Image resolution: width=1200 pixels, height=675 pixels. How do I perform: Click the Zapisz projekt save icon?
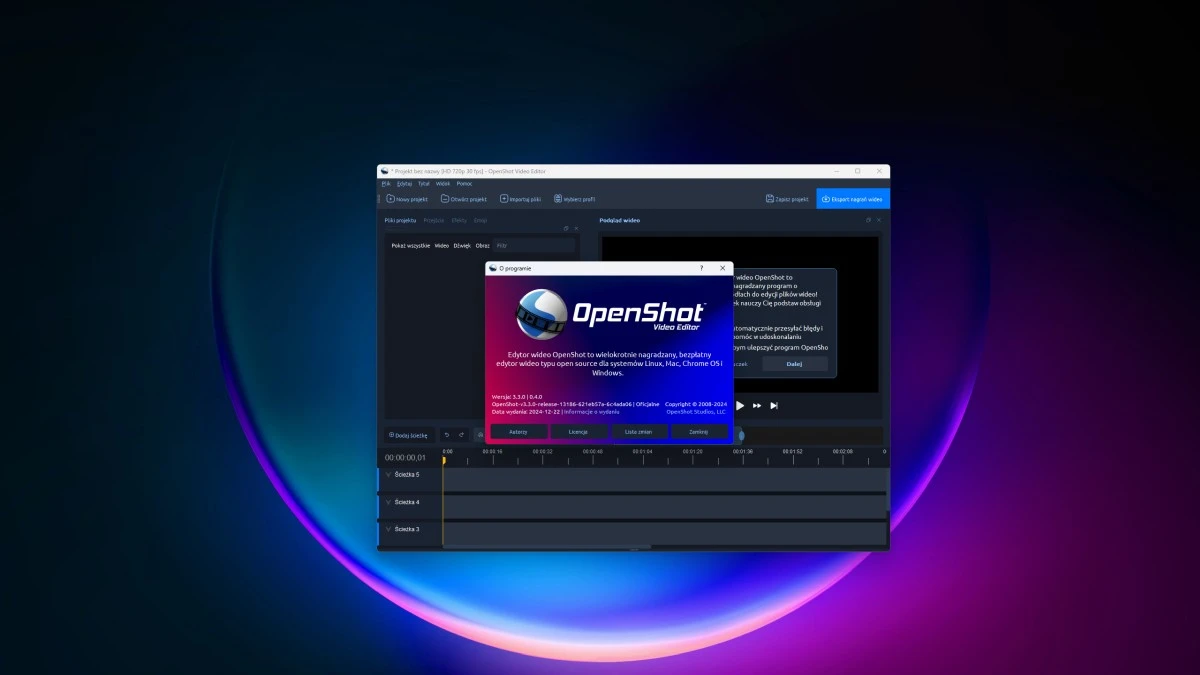click(x=770, y=199)
